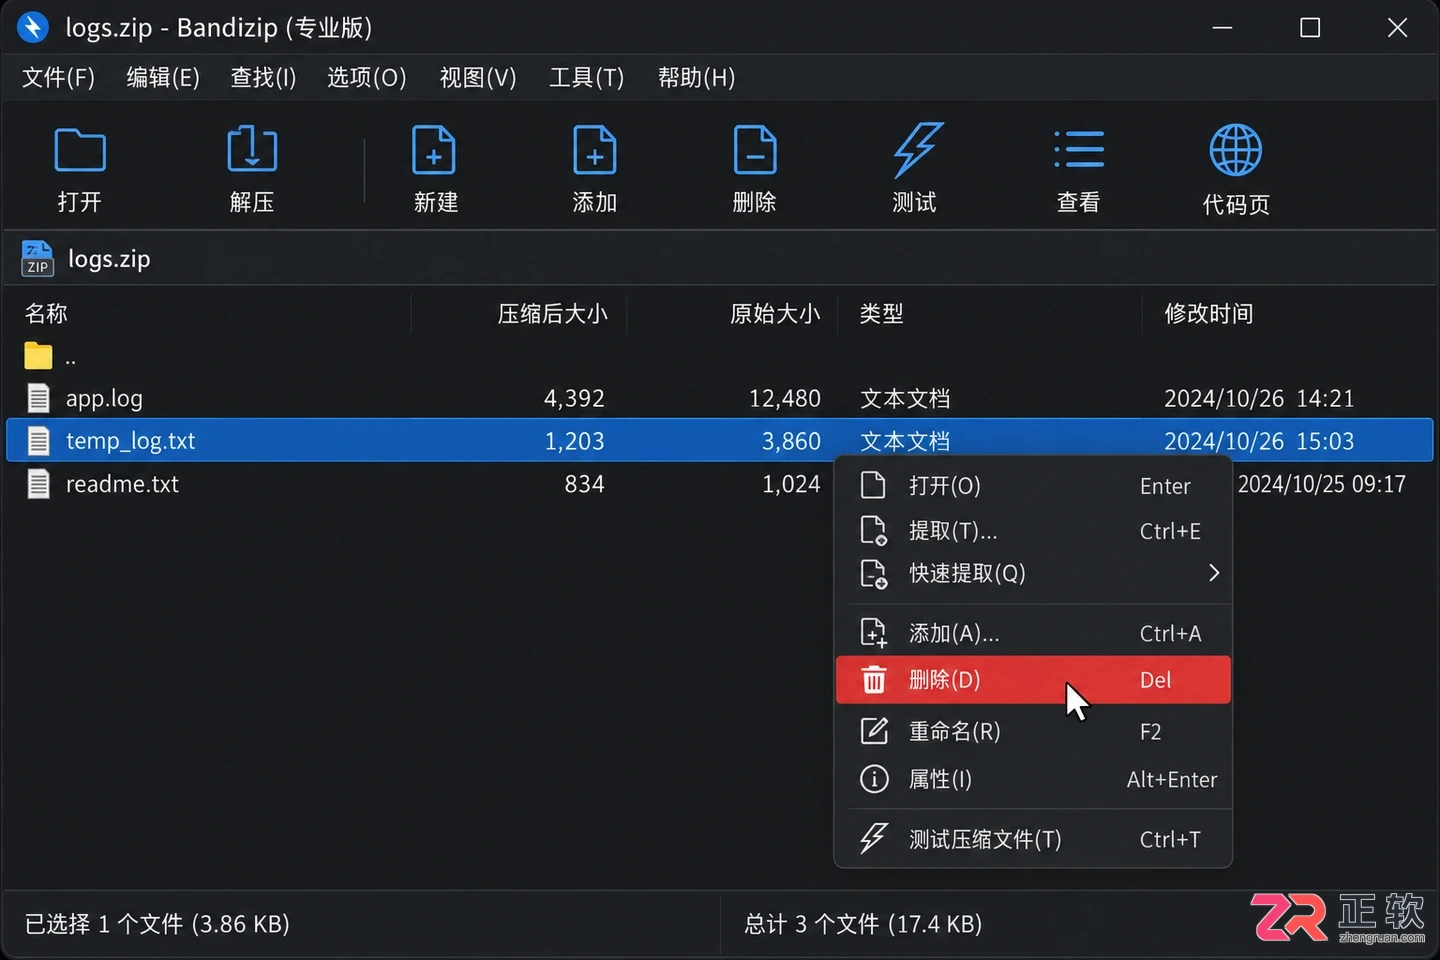
Task: Choose 打开(O) from the context menu
Action: 1033,486
